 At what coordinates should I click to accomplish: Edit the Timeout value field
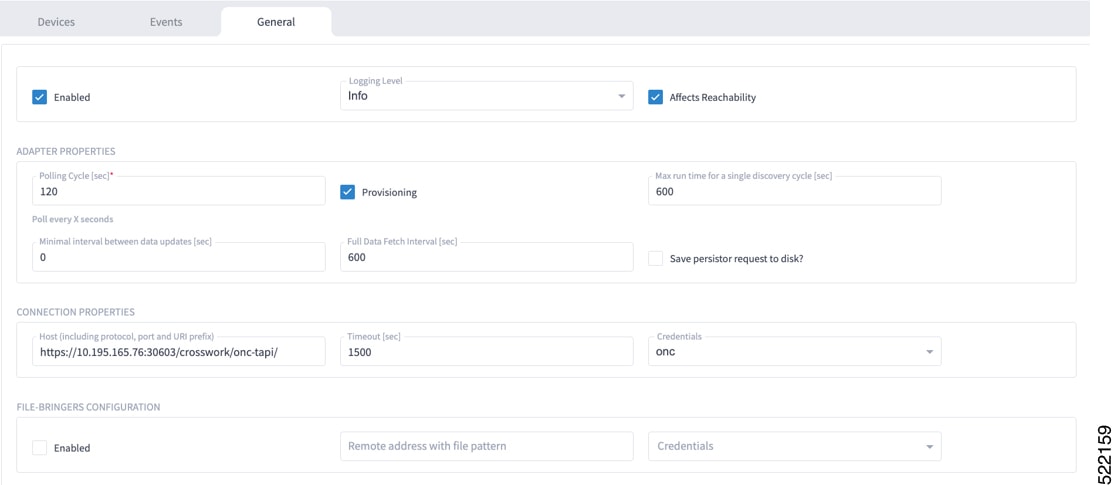486,351
